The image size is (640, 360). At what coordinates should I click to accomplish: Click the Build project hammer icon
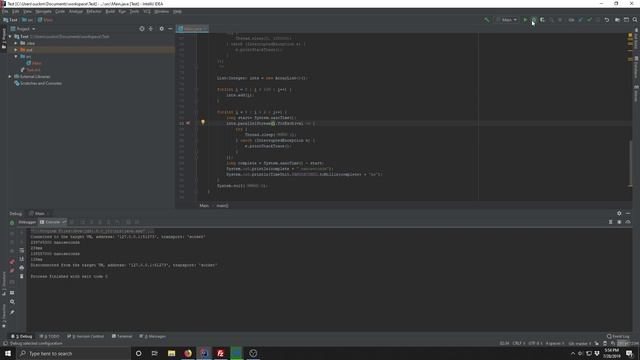(487, 20)
